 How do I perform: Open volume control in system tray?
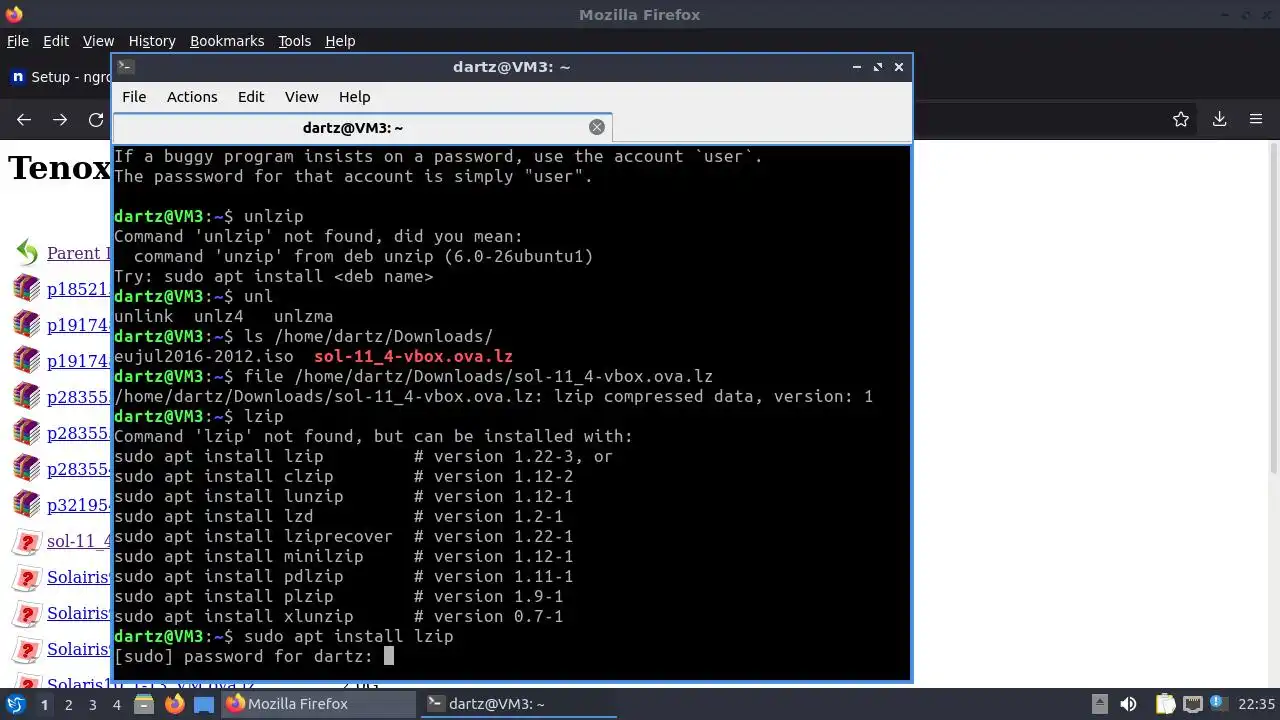(x=1128, y=704)
